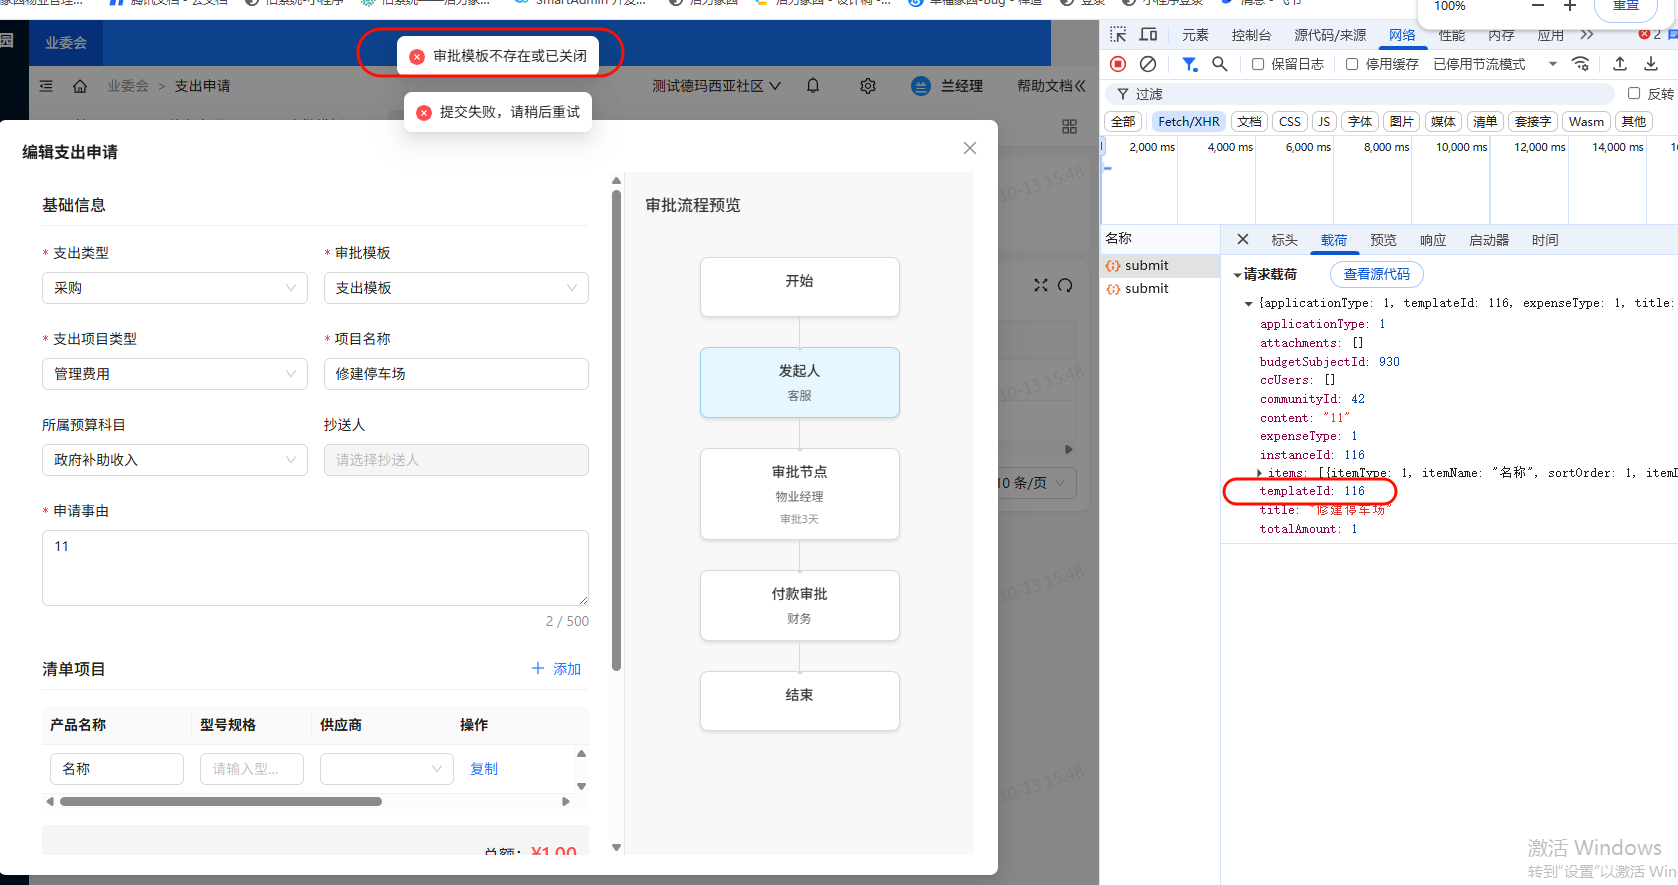
Task: Expand the 审批模板 dropdown showing 支出模板
Action: point(456,288)
